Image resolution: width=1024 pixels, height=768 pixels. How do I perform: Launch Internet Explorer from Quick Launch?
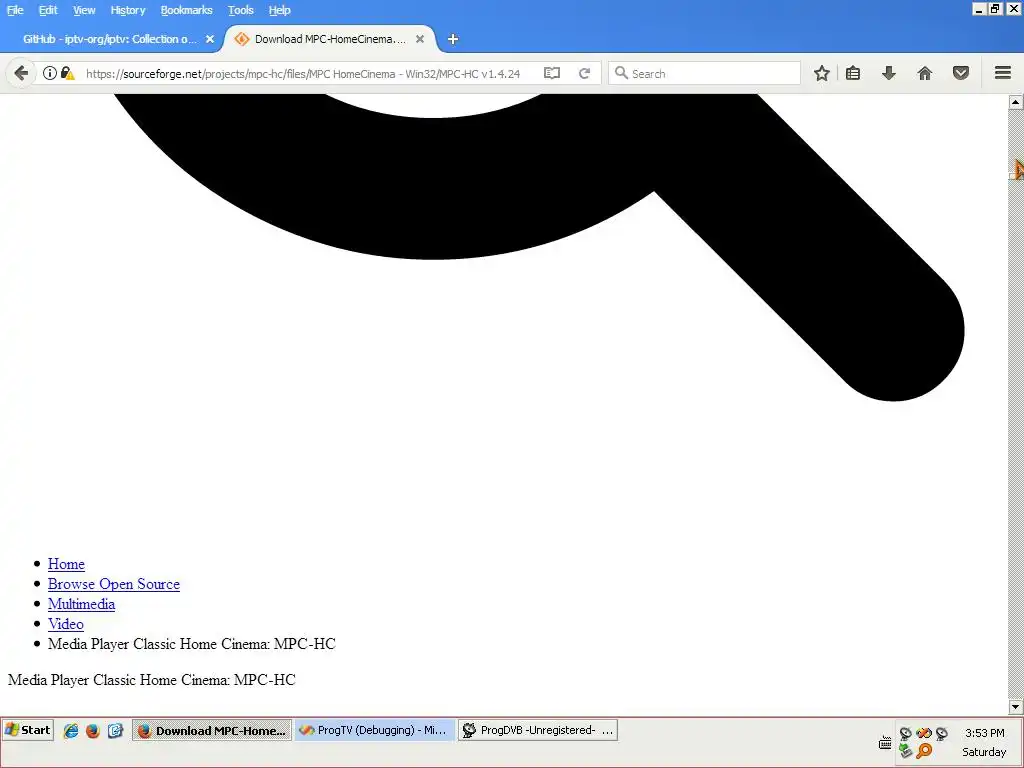point(71,731)
